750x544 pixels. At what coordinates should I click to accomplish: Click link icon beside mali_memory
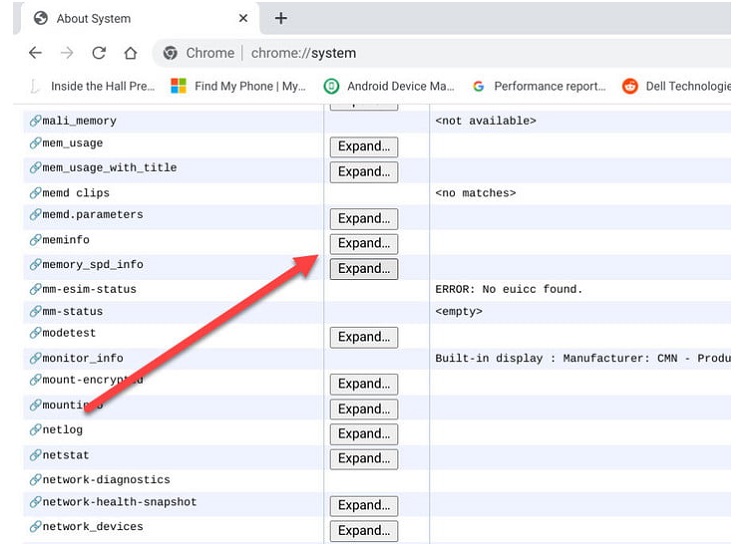coord(35,121)
